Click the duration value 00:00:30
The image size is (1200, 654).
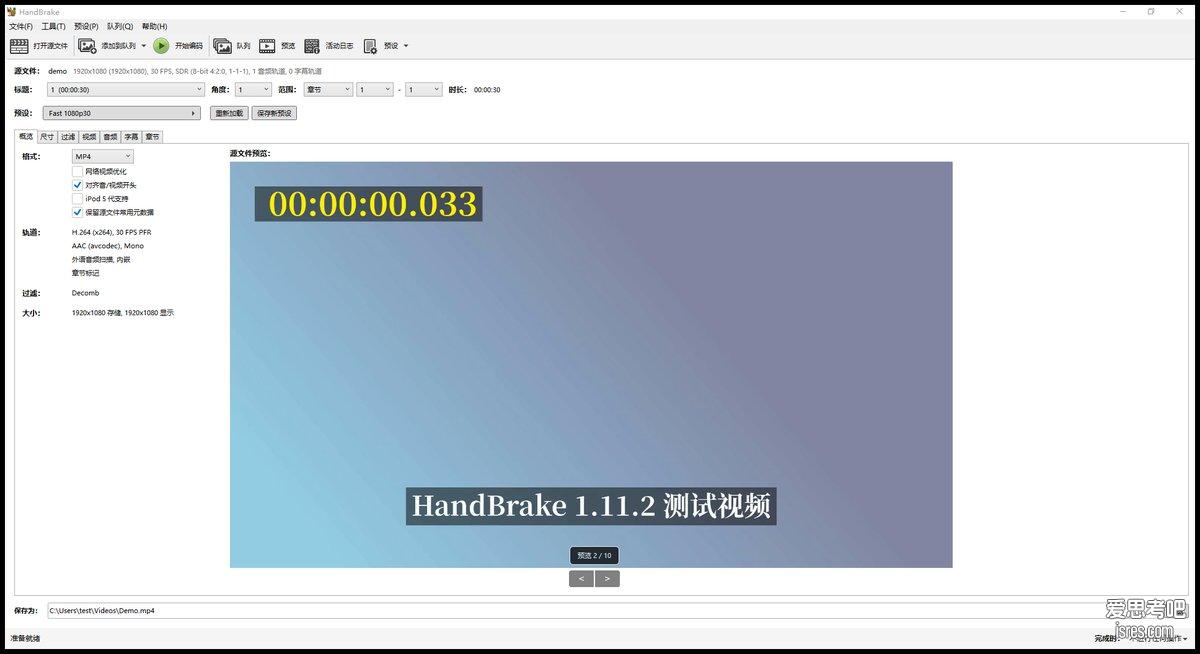(487, 90)
